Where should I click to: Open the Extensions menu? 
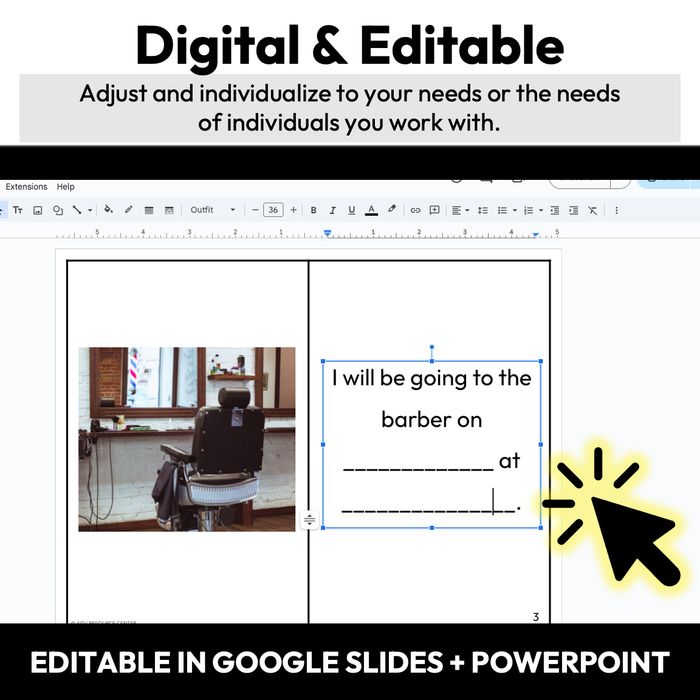coord(26,187)
